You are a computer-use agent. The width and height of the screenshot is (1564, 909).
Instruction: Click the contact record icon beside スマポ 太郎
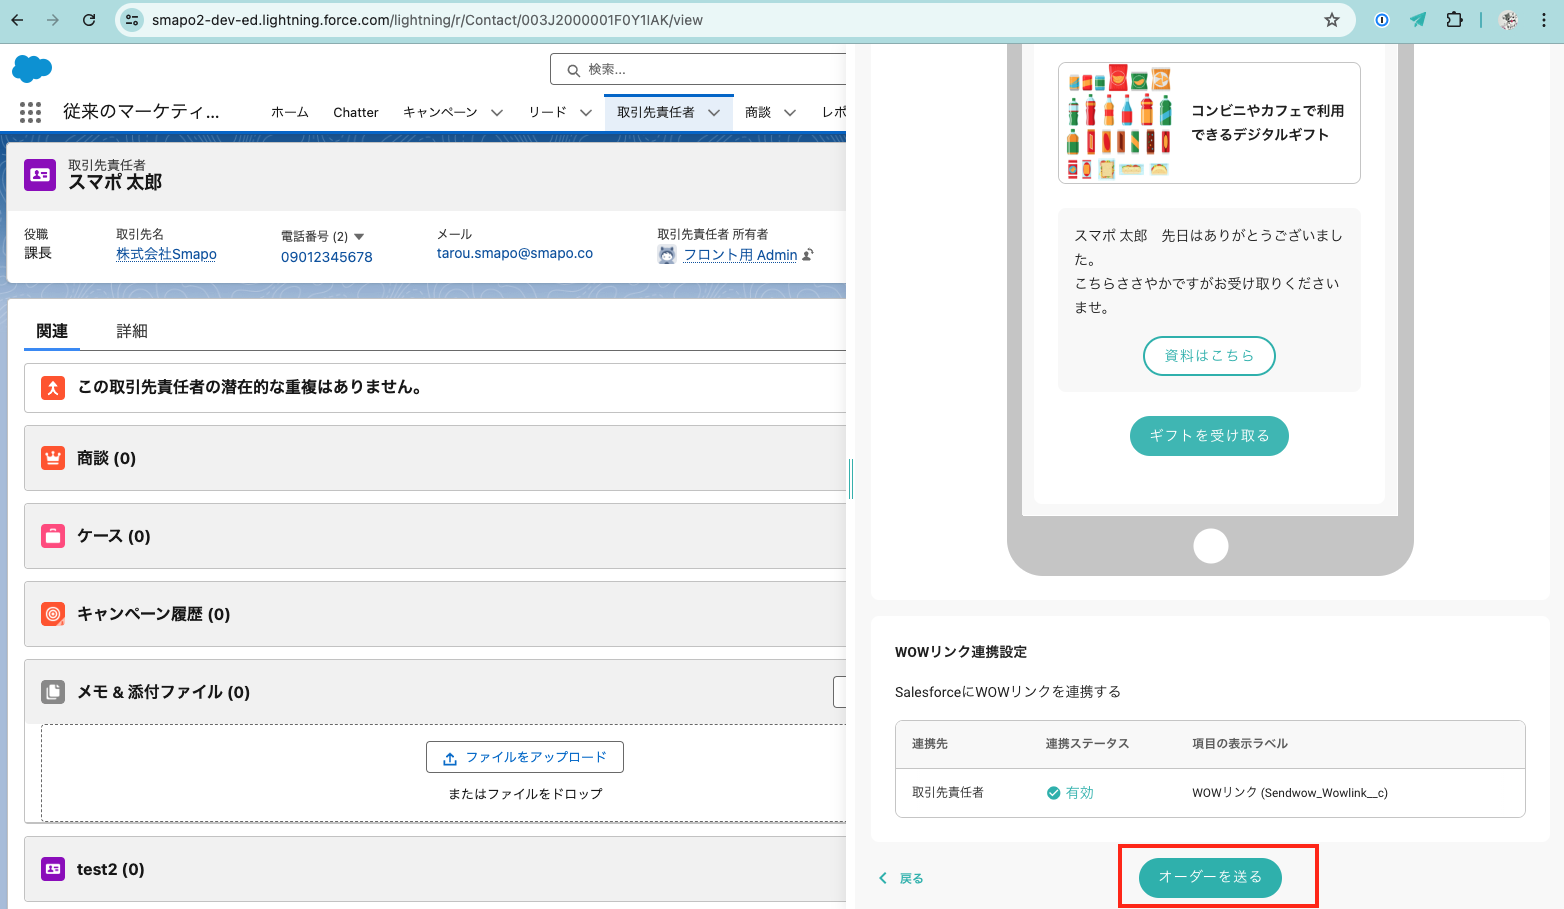pos(40,175)
